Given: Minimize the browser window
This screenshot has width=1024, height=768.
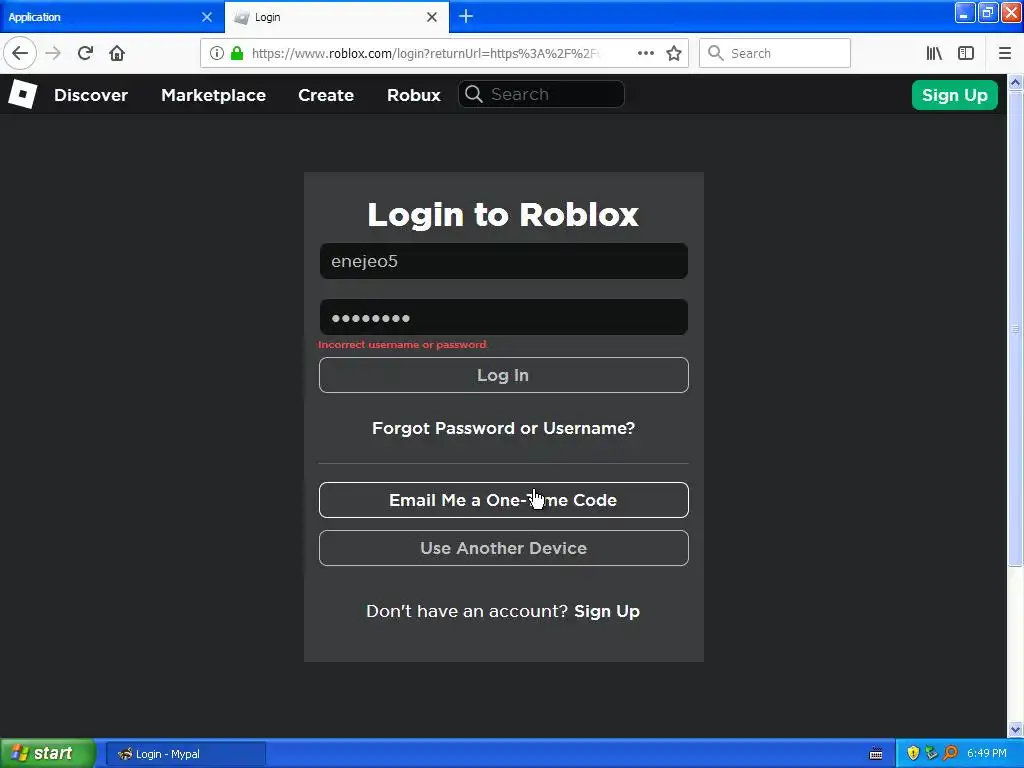Looking at the screenshot, I should 965,12.
